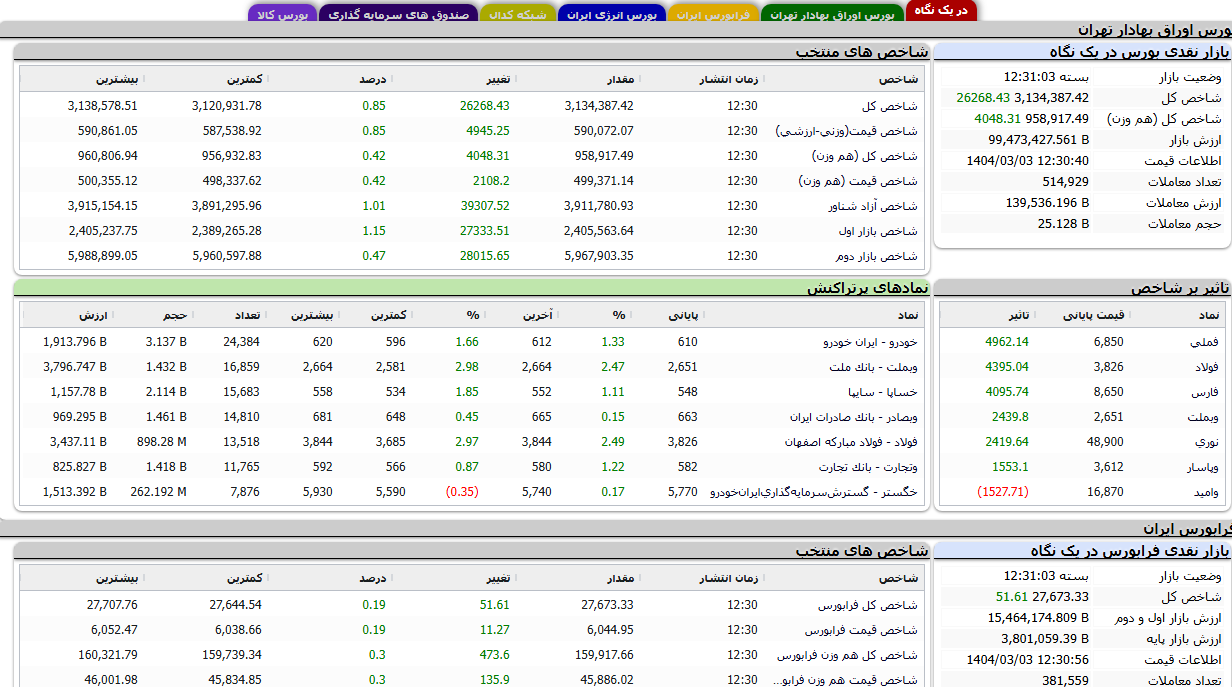Screen dimensions: 1232x687
Task: Open the 'در یک نگاه' tab
Action: (x=941, y=10)
